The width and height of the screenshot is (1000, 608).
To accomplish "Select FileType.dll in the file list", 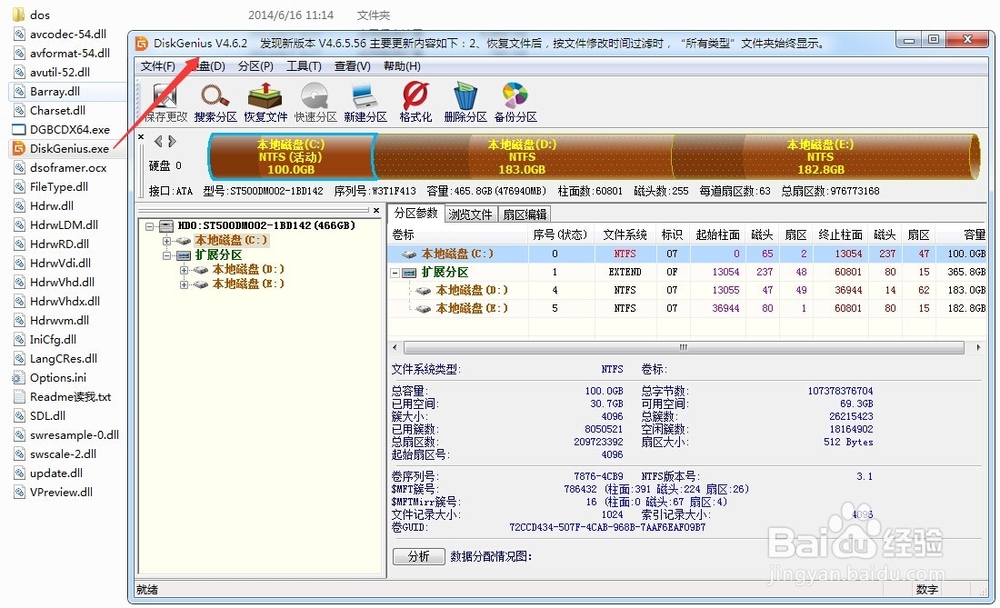I will 59,187.
